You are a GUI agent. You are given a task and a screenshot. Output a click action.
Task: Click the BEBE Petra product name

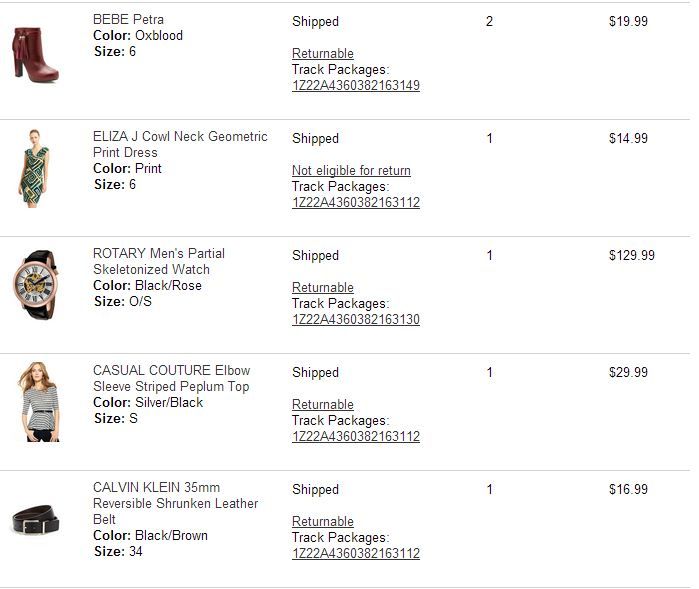point(128,20)
